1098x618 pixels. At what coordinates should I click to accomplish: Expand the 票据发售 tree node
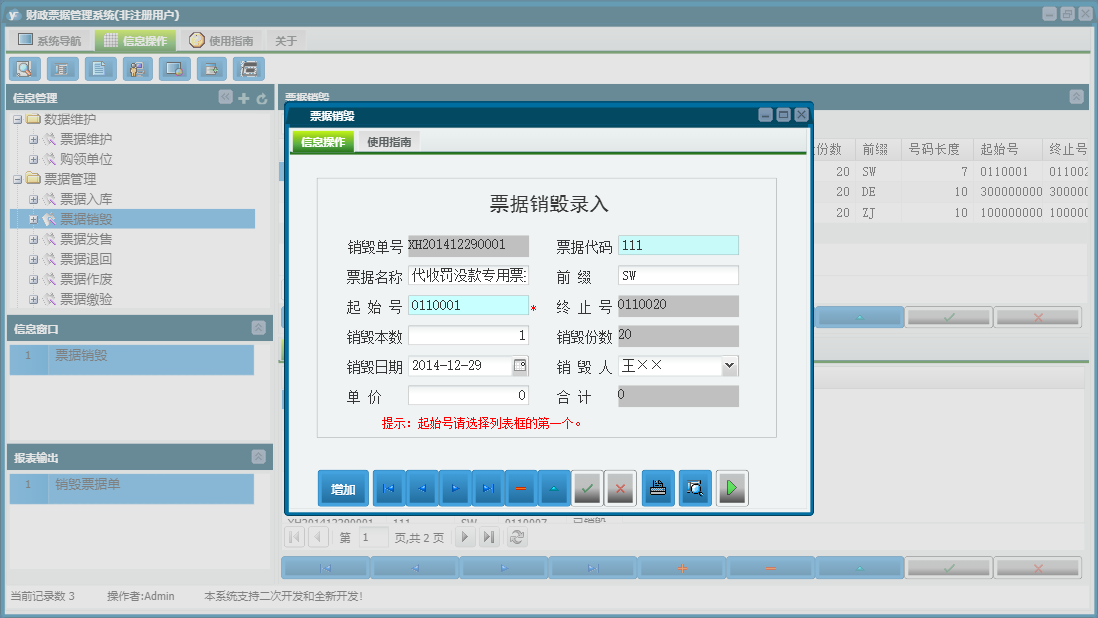33,239
